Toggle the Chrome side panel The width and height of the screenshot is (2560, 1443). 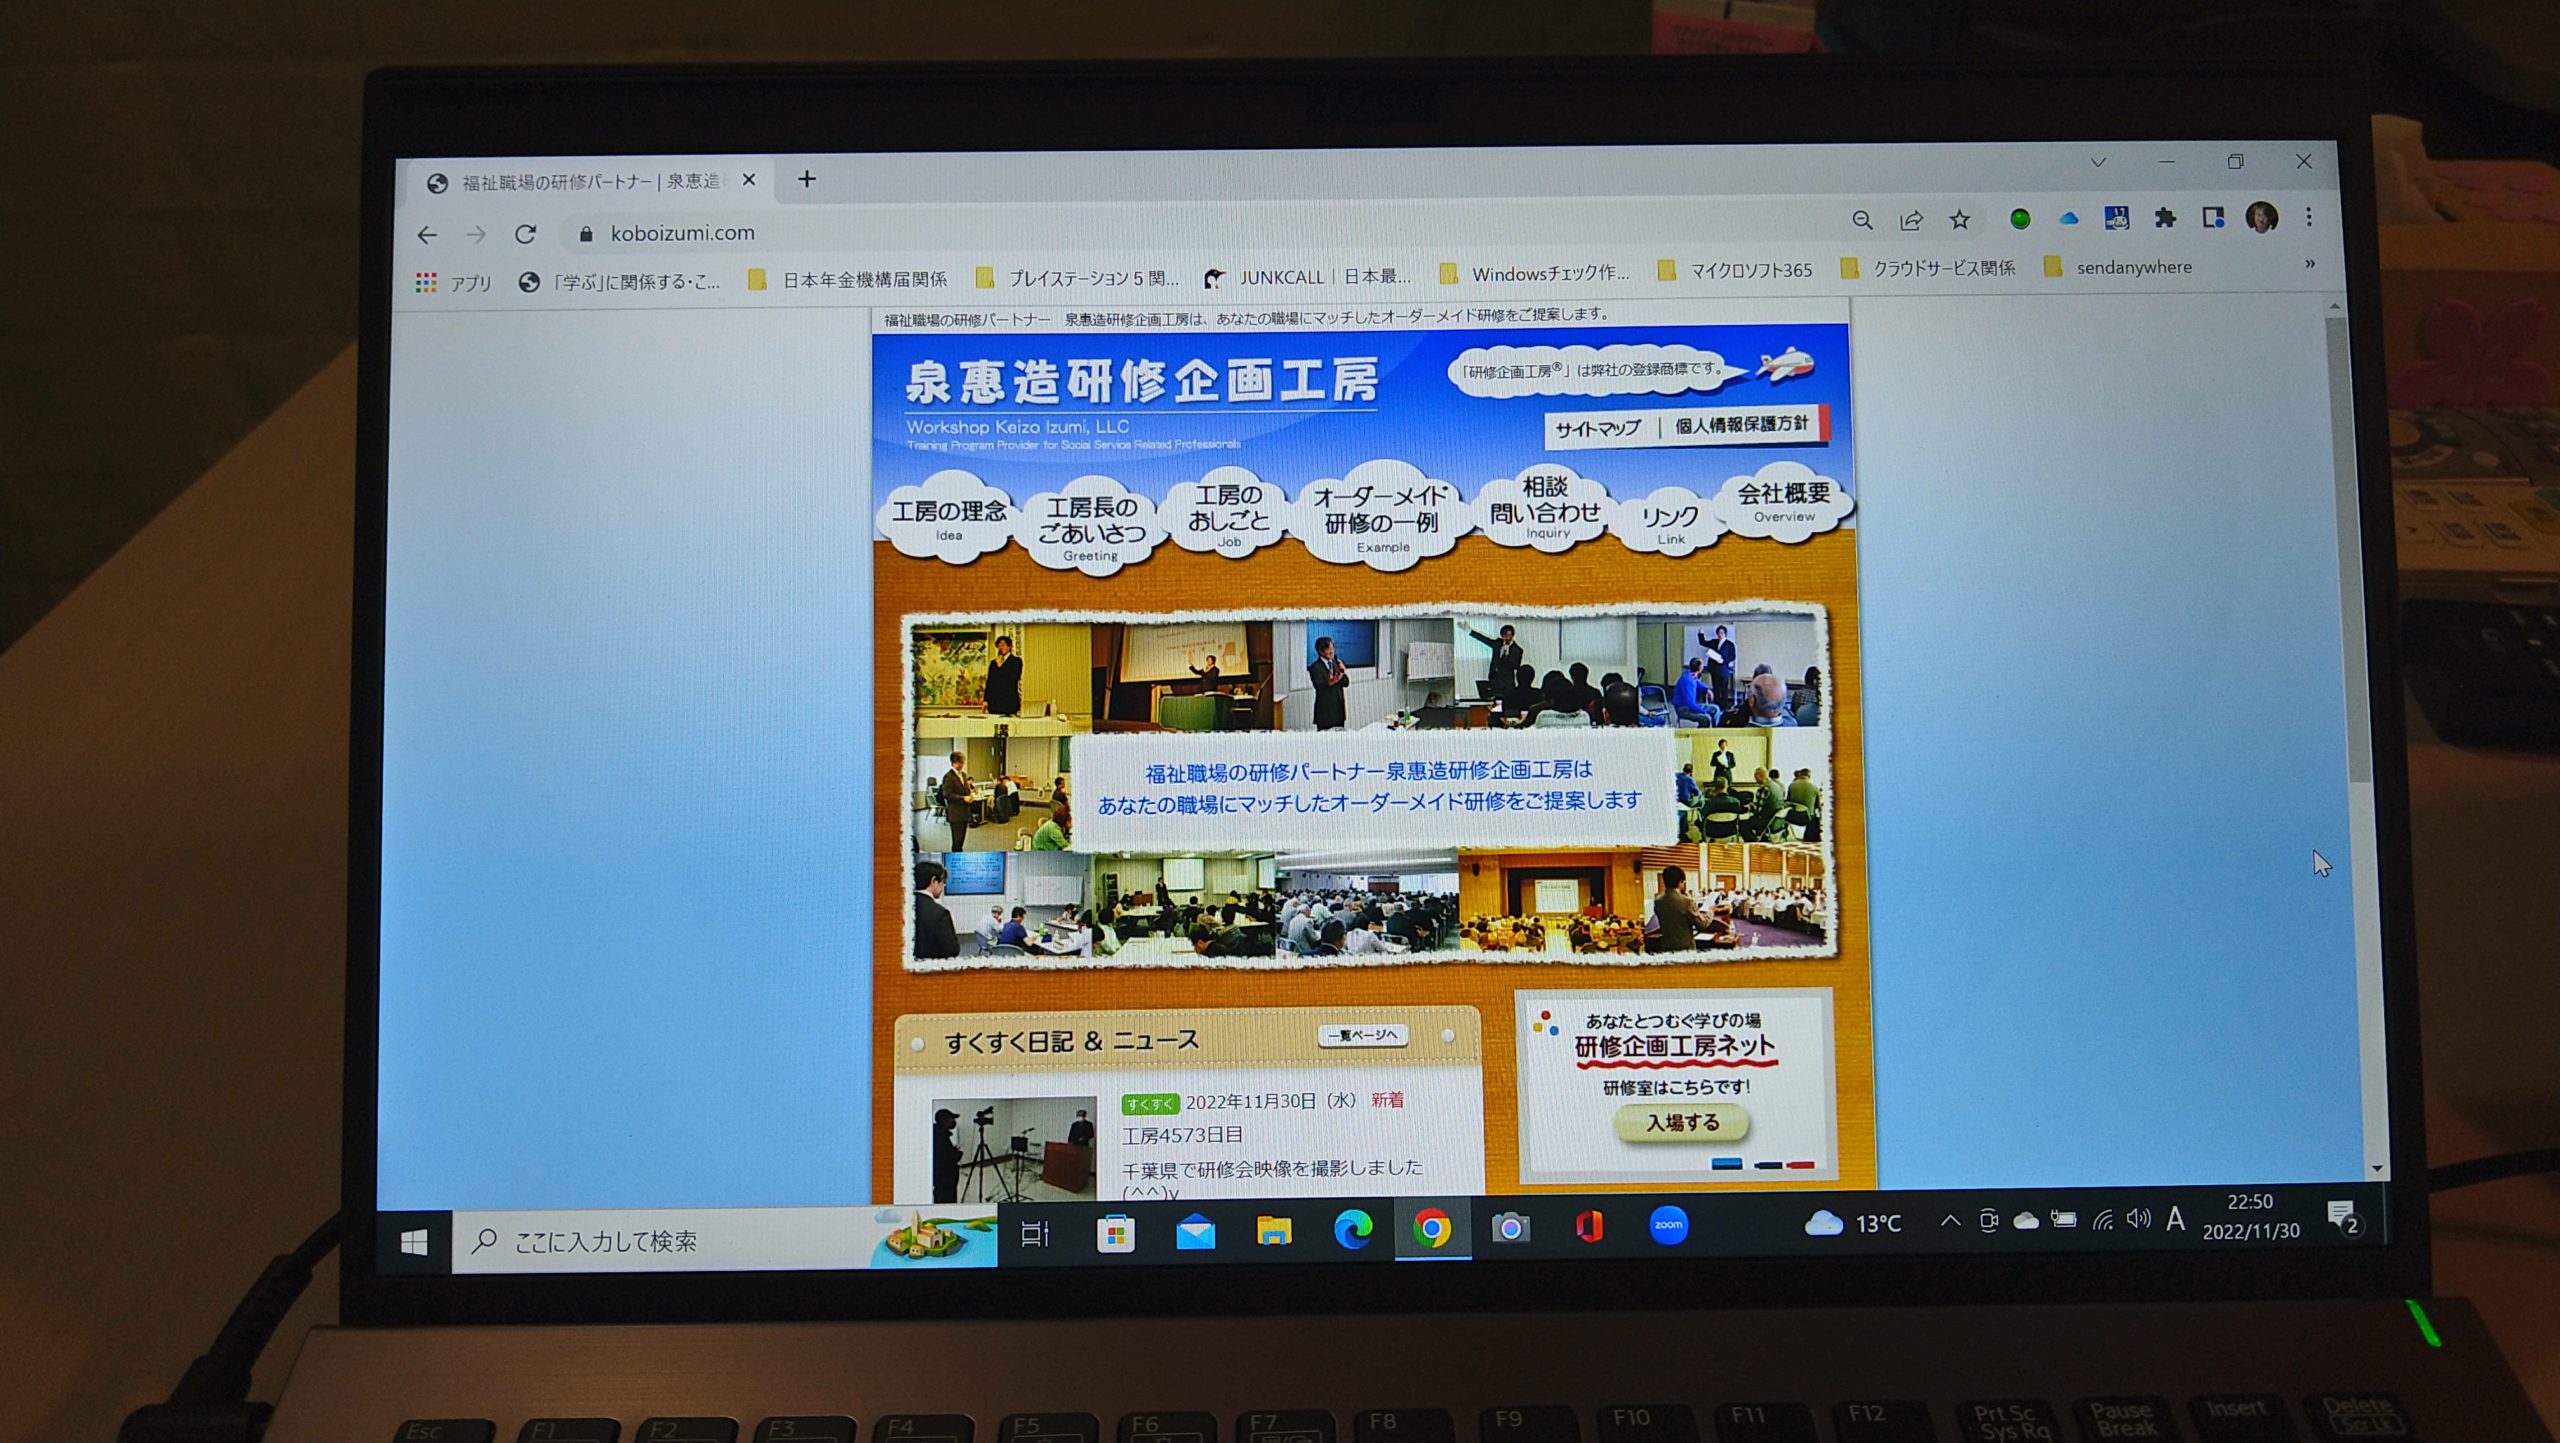(2213, 218)
